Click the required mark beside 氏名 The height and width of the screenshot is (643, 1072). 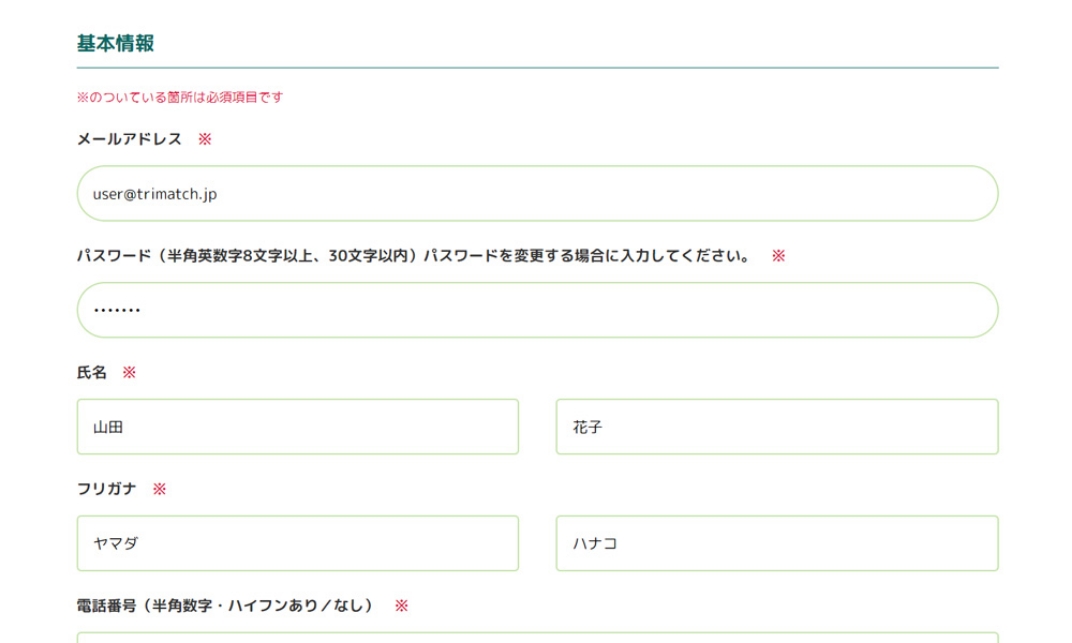click(129, 372)
